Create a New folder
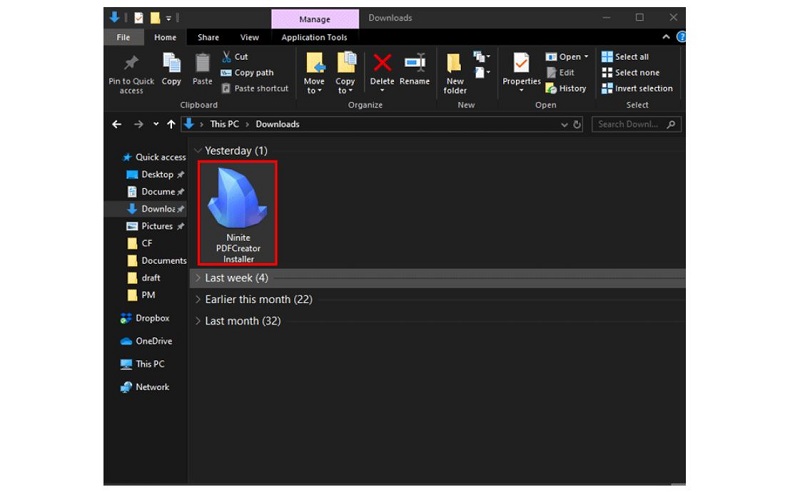 pos(454,73)
